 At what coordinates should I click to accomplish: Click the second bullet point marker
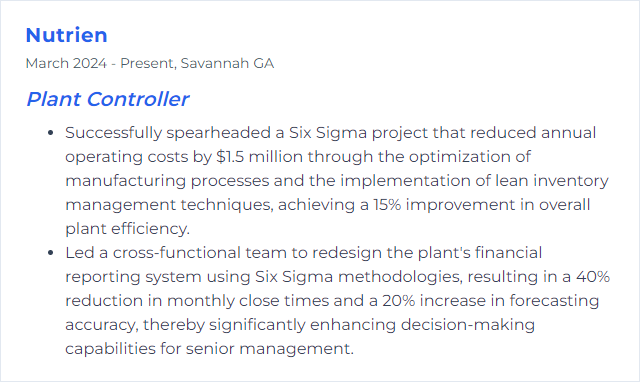point(50,253)
